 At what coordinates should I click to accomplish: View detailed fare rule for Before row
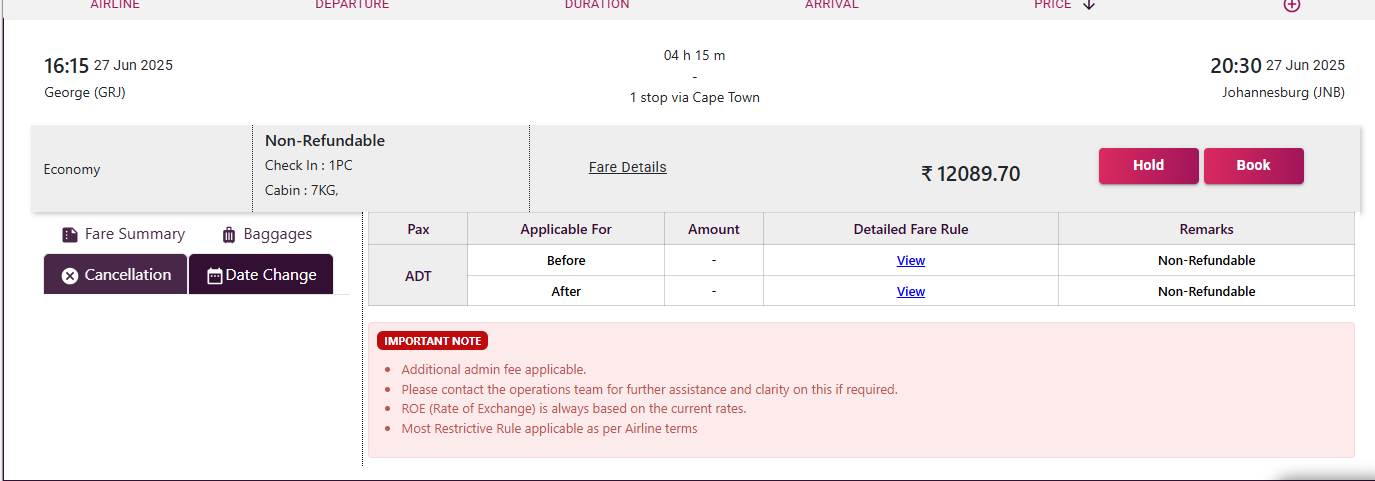[910, 261]
